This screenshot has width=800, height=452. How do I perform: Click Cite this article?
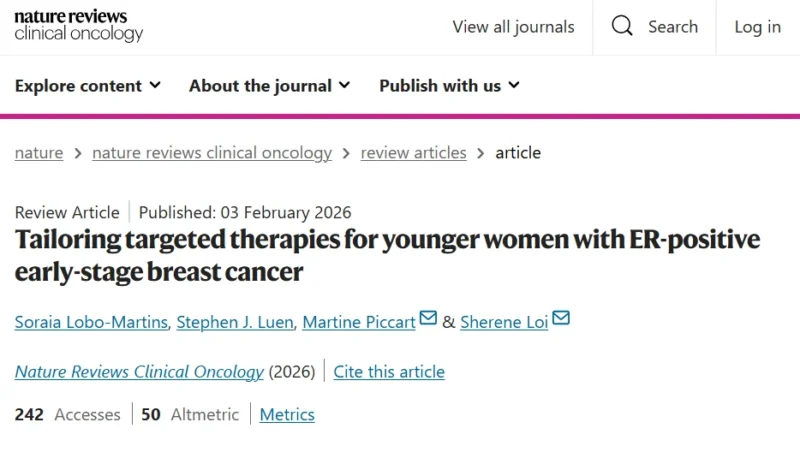389,372
